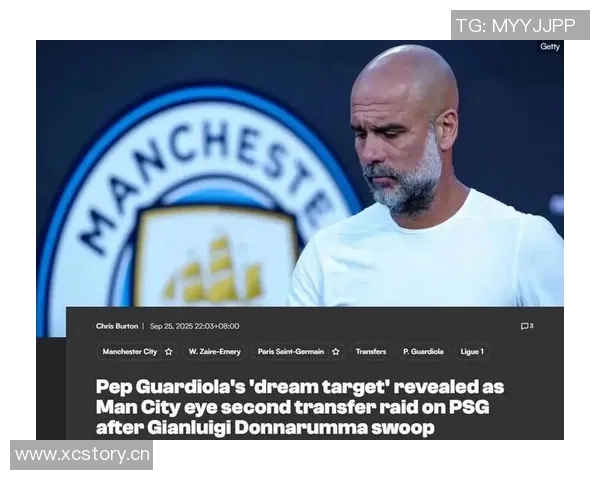Click the Sep 25, 2025 timestamp
The image size is (600, 480).
[194, 326]
